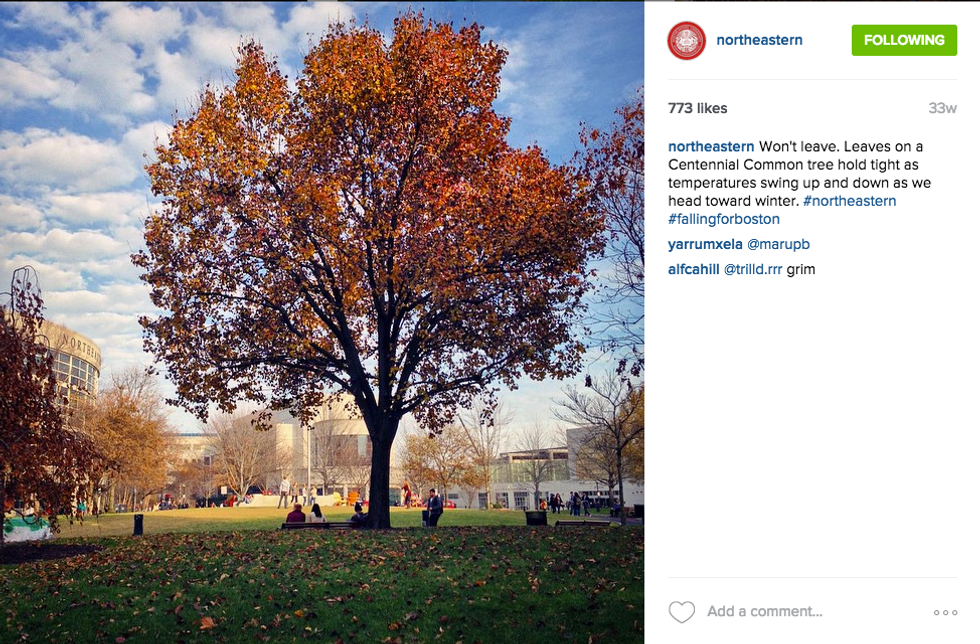Click the word "grim" in alfcahill's comment
This screenshot has width=980, height=644.
(x=801, y=269)
